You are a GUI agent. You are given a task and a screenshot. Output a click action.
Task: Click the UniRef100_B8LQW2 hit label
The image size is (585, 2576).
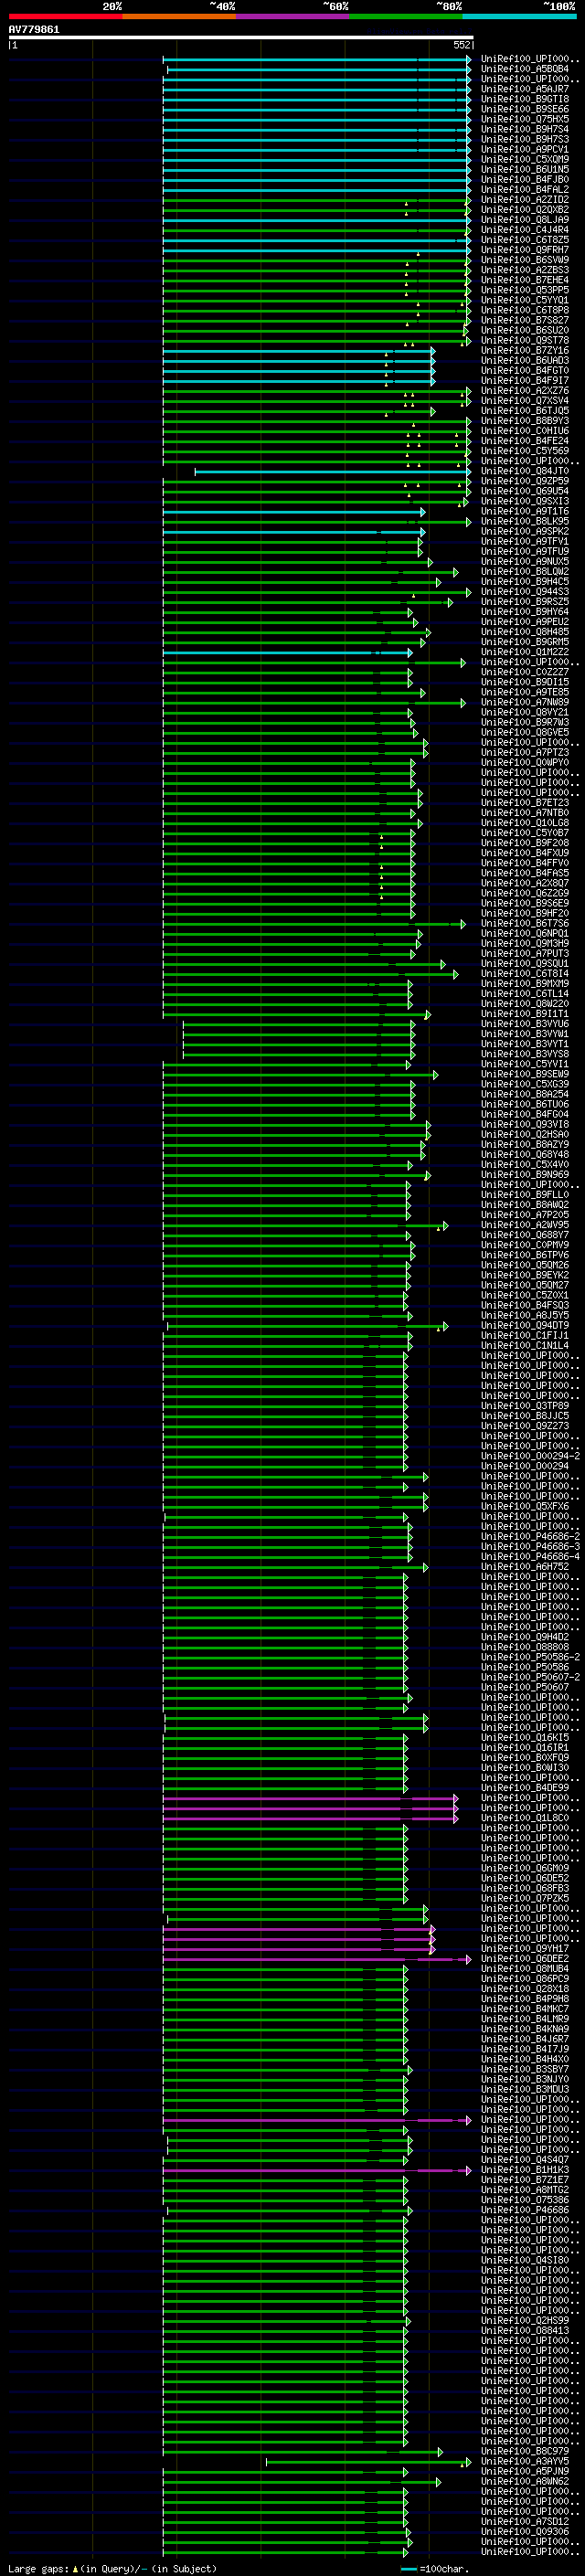[525, 572]
